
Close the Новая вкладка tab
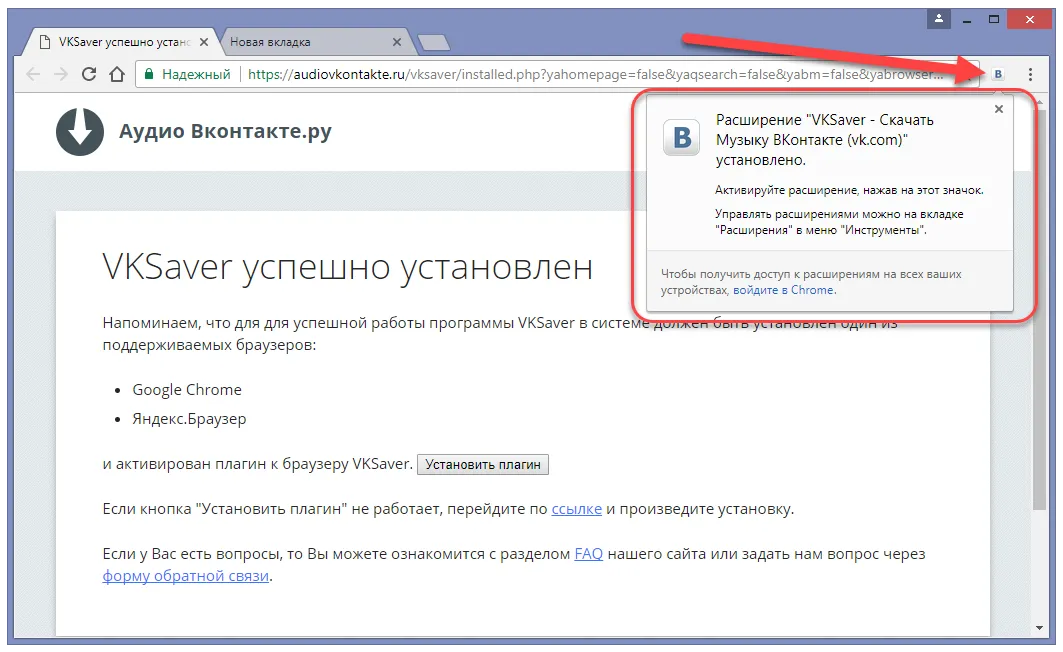click(x=397, y=42)
